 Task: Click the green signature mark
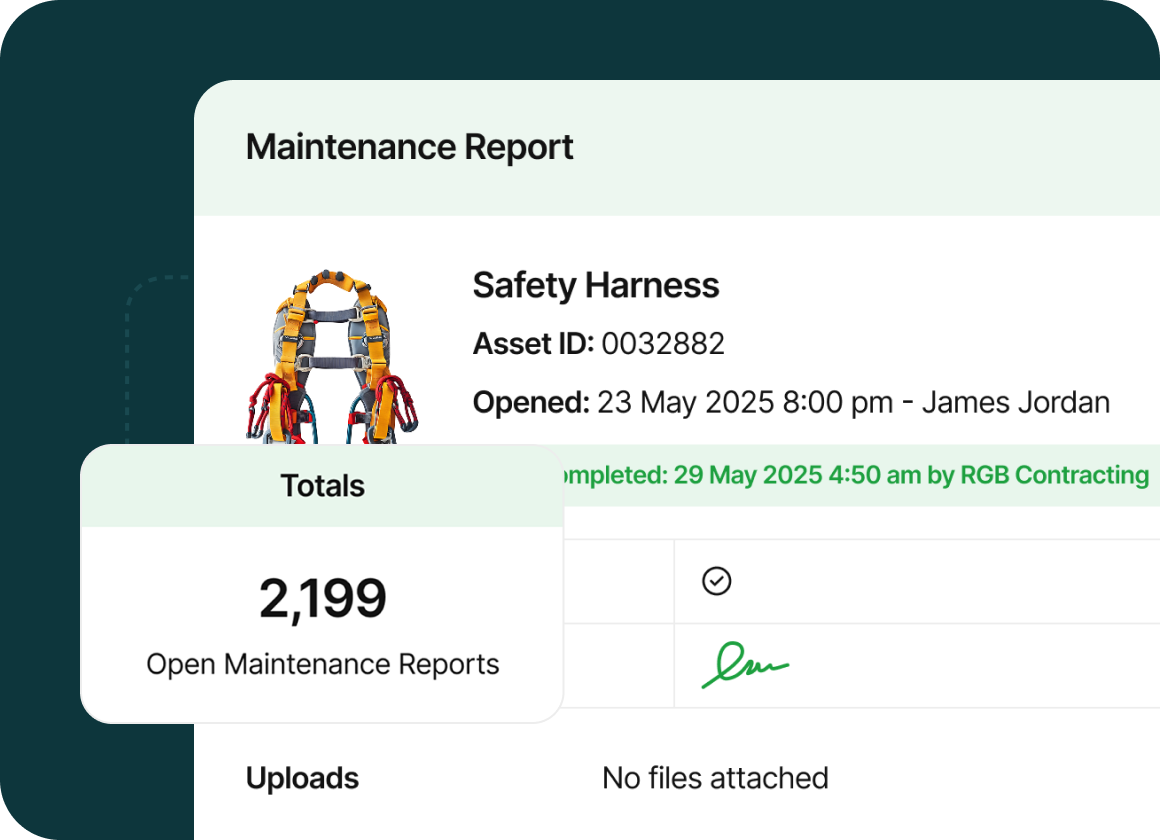click(x=744, y=664)
